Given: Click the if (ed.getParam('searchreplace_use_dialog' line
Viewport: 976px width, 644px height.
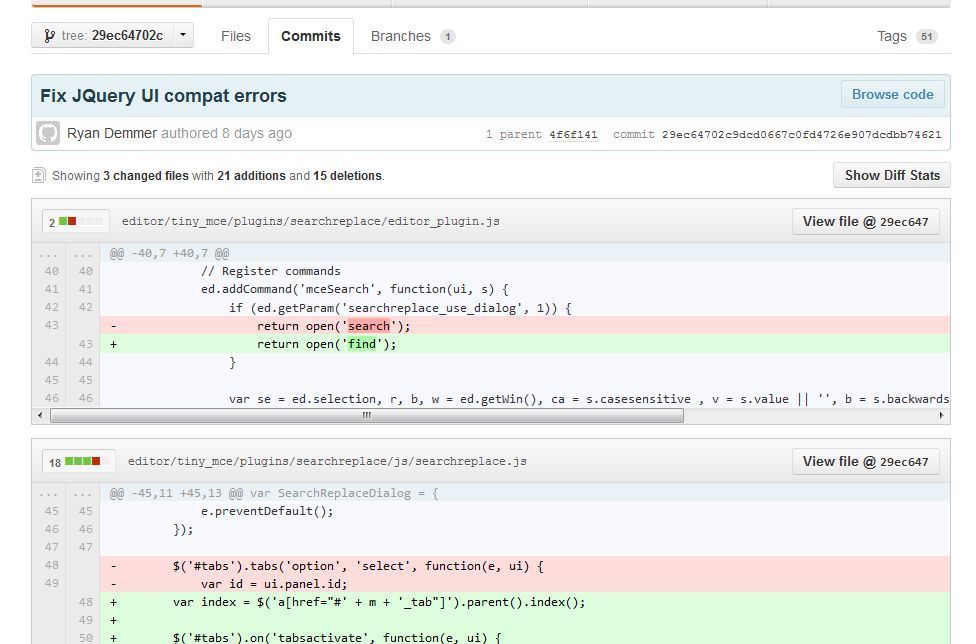Looking at the screenshot, I should coord(525,307).
